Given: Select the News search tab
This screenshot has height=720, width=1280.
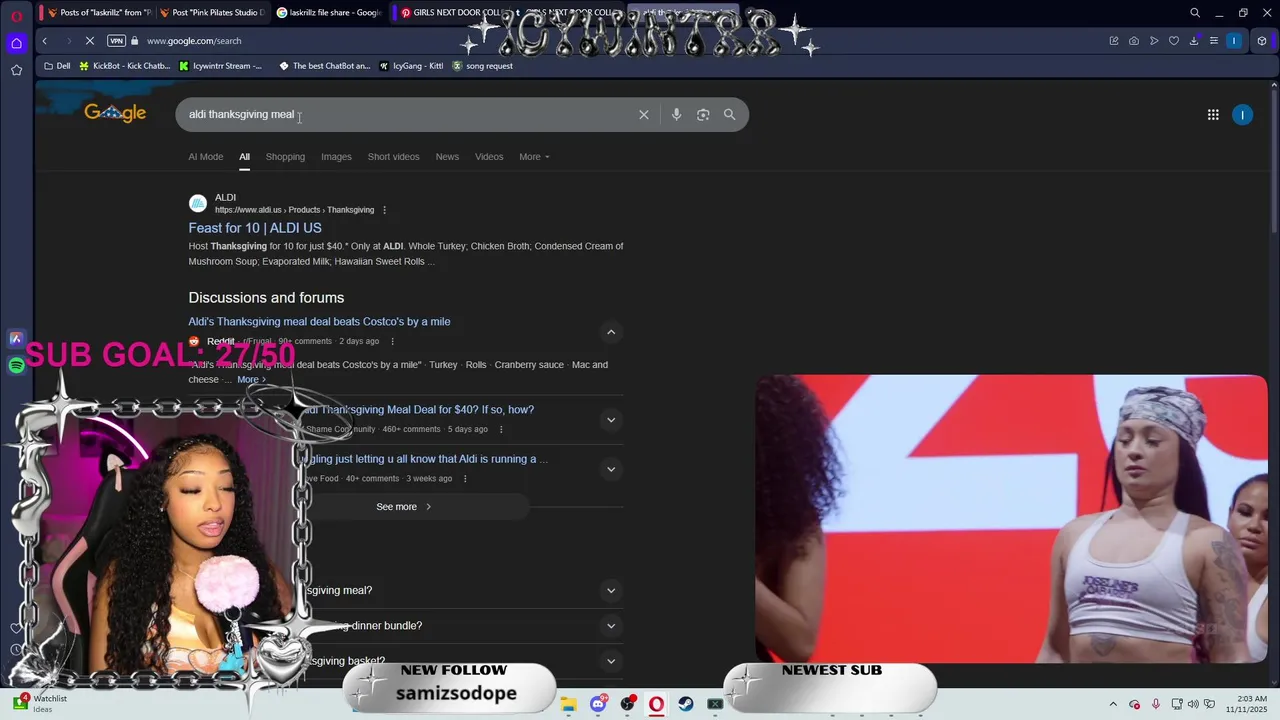Looking at the screenshot, I should [447, 157].
